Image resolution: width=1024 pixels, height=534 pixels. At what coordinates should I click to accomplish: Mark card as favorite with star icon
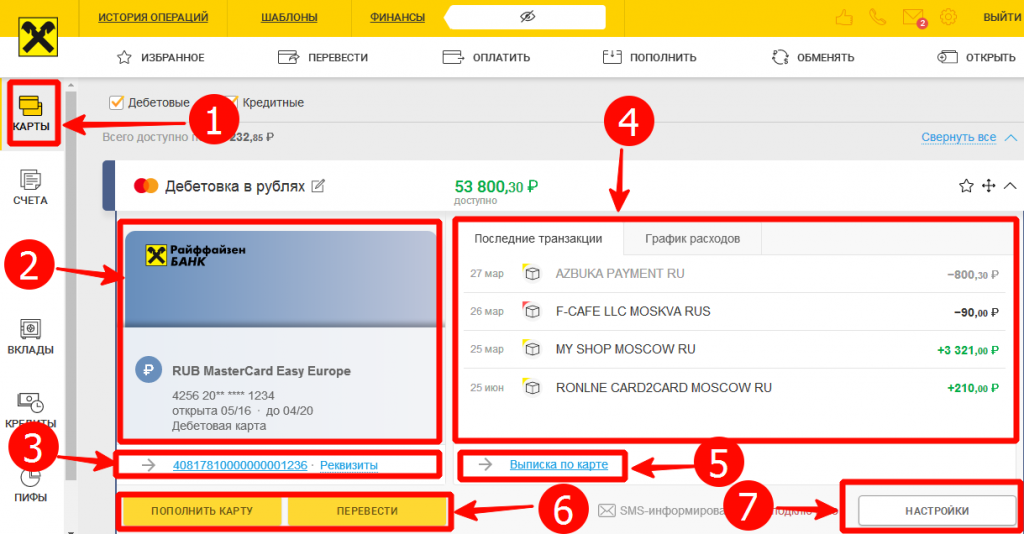966,185
